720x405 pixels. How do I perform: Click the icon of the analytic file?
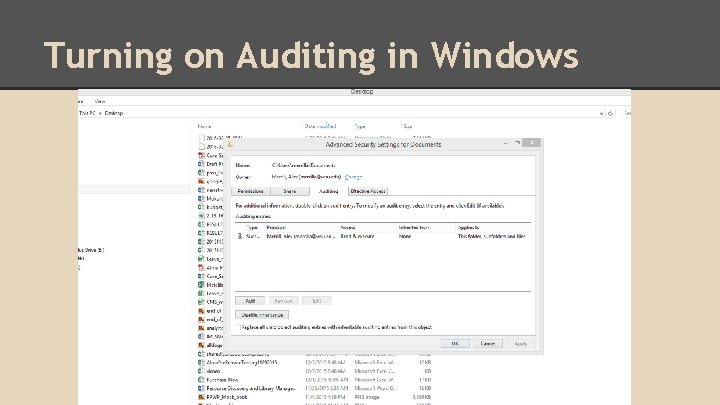click(201, 328)
